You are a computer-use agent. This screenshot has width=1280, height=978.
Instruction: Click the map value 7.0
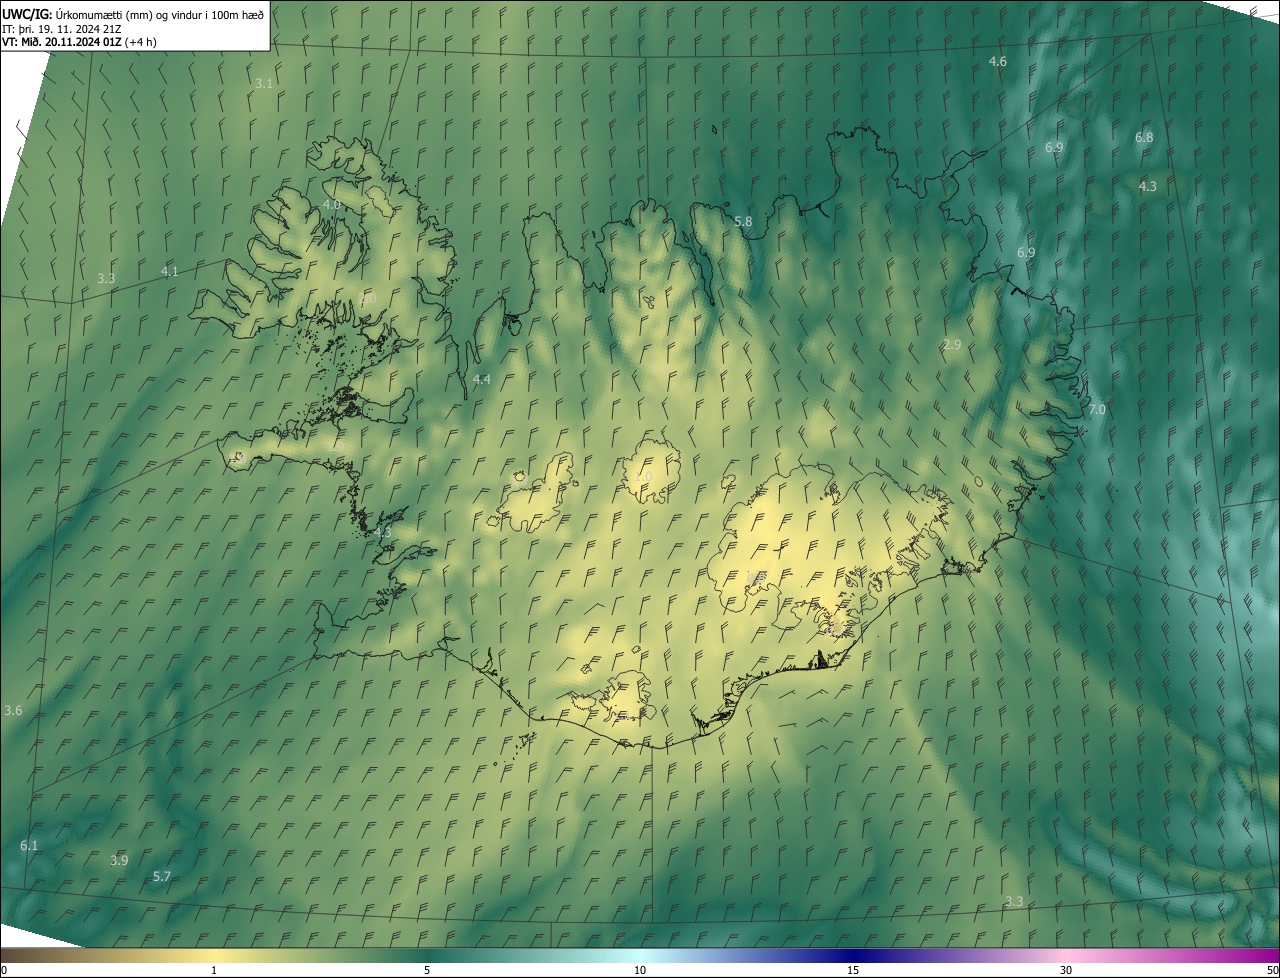coord(1097,410)
